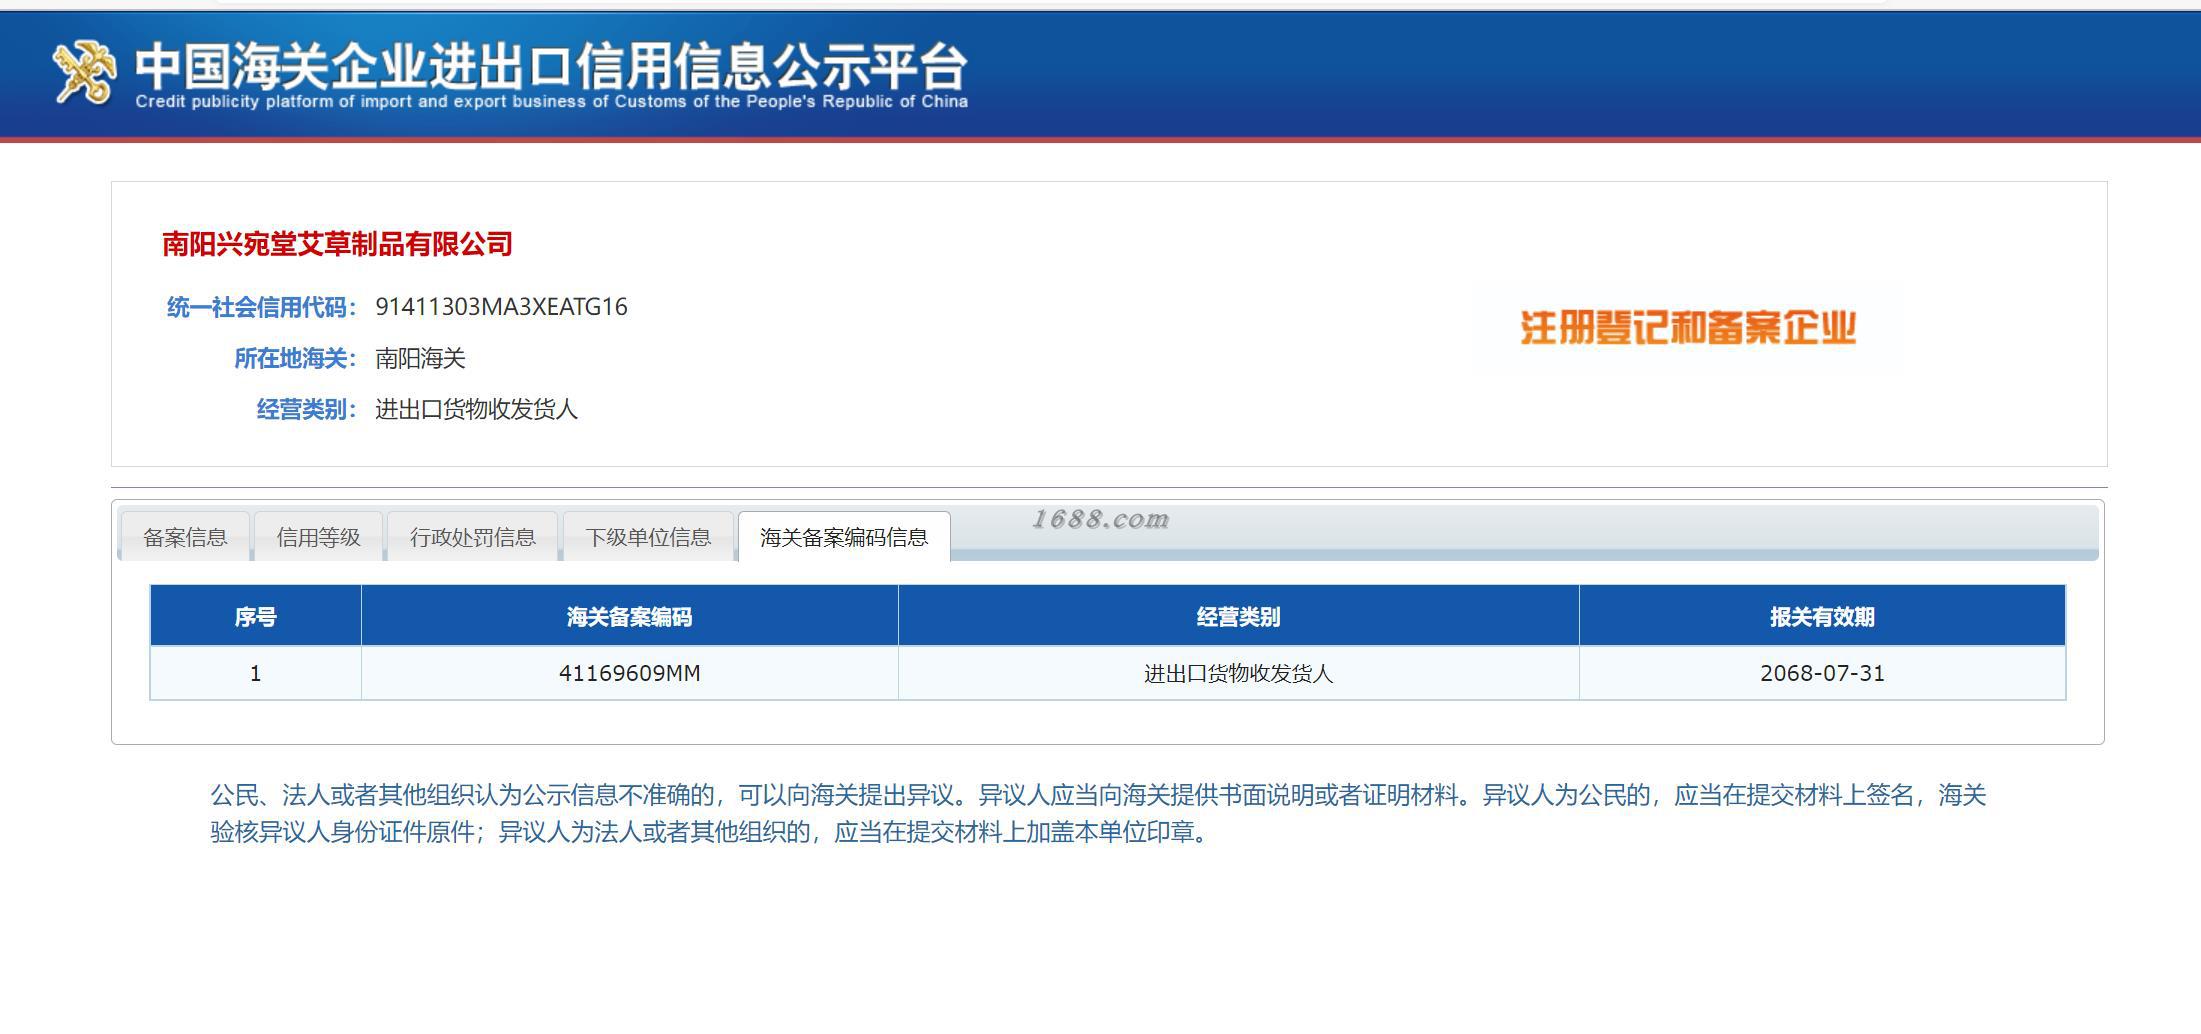View the 下级单位信息 tab
The image size is (2201, 1034).
coord(648,537)
